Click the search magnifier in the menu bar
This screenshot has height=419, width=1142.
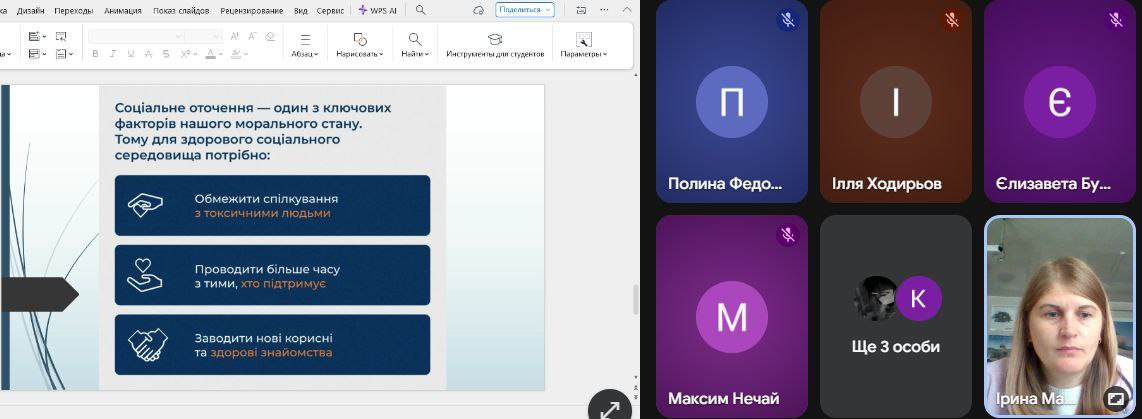pyautogui.click(x=420, y=10)
